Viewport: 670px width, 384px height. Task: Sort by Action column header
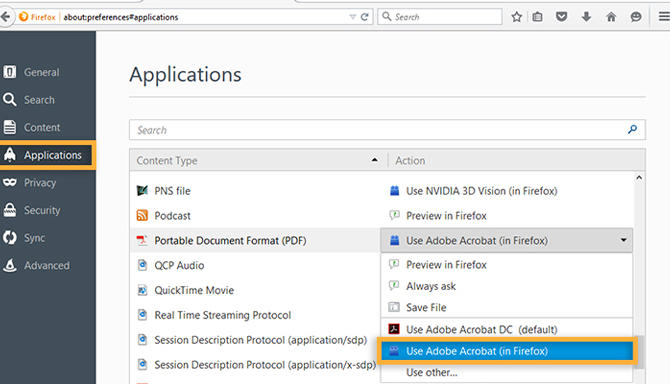click(x=516, y=161)
